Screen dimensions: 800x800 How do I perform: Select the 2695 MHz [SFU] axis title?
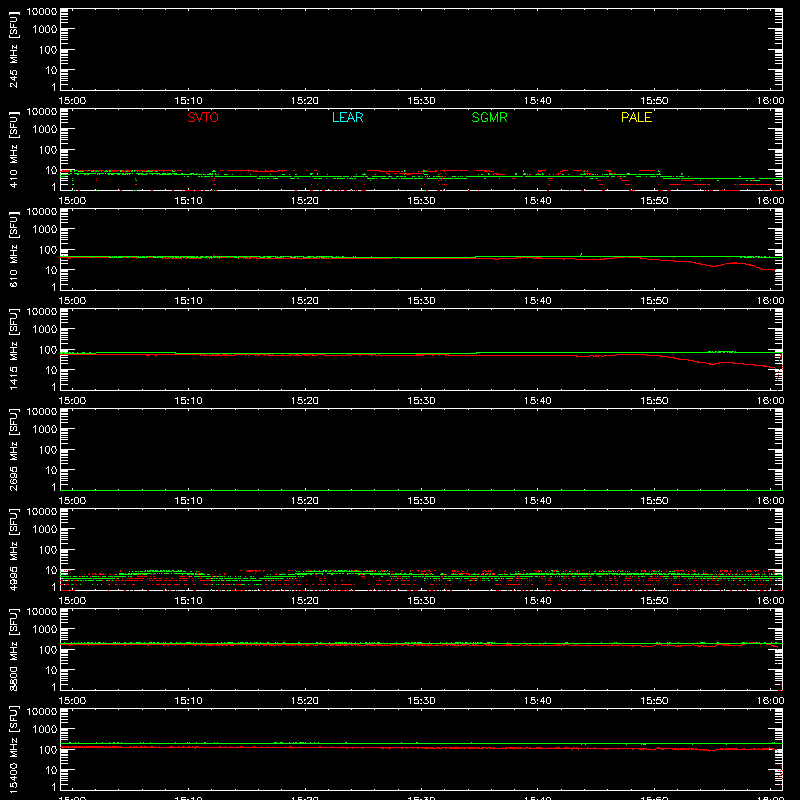(13, 450)
